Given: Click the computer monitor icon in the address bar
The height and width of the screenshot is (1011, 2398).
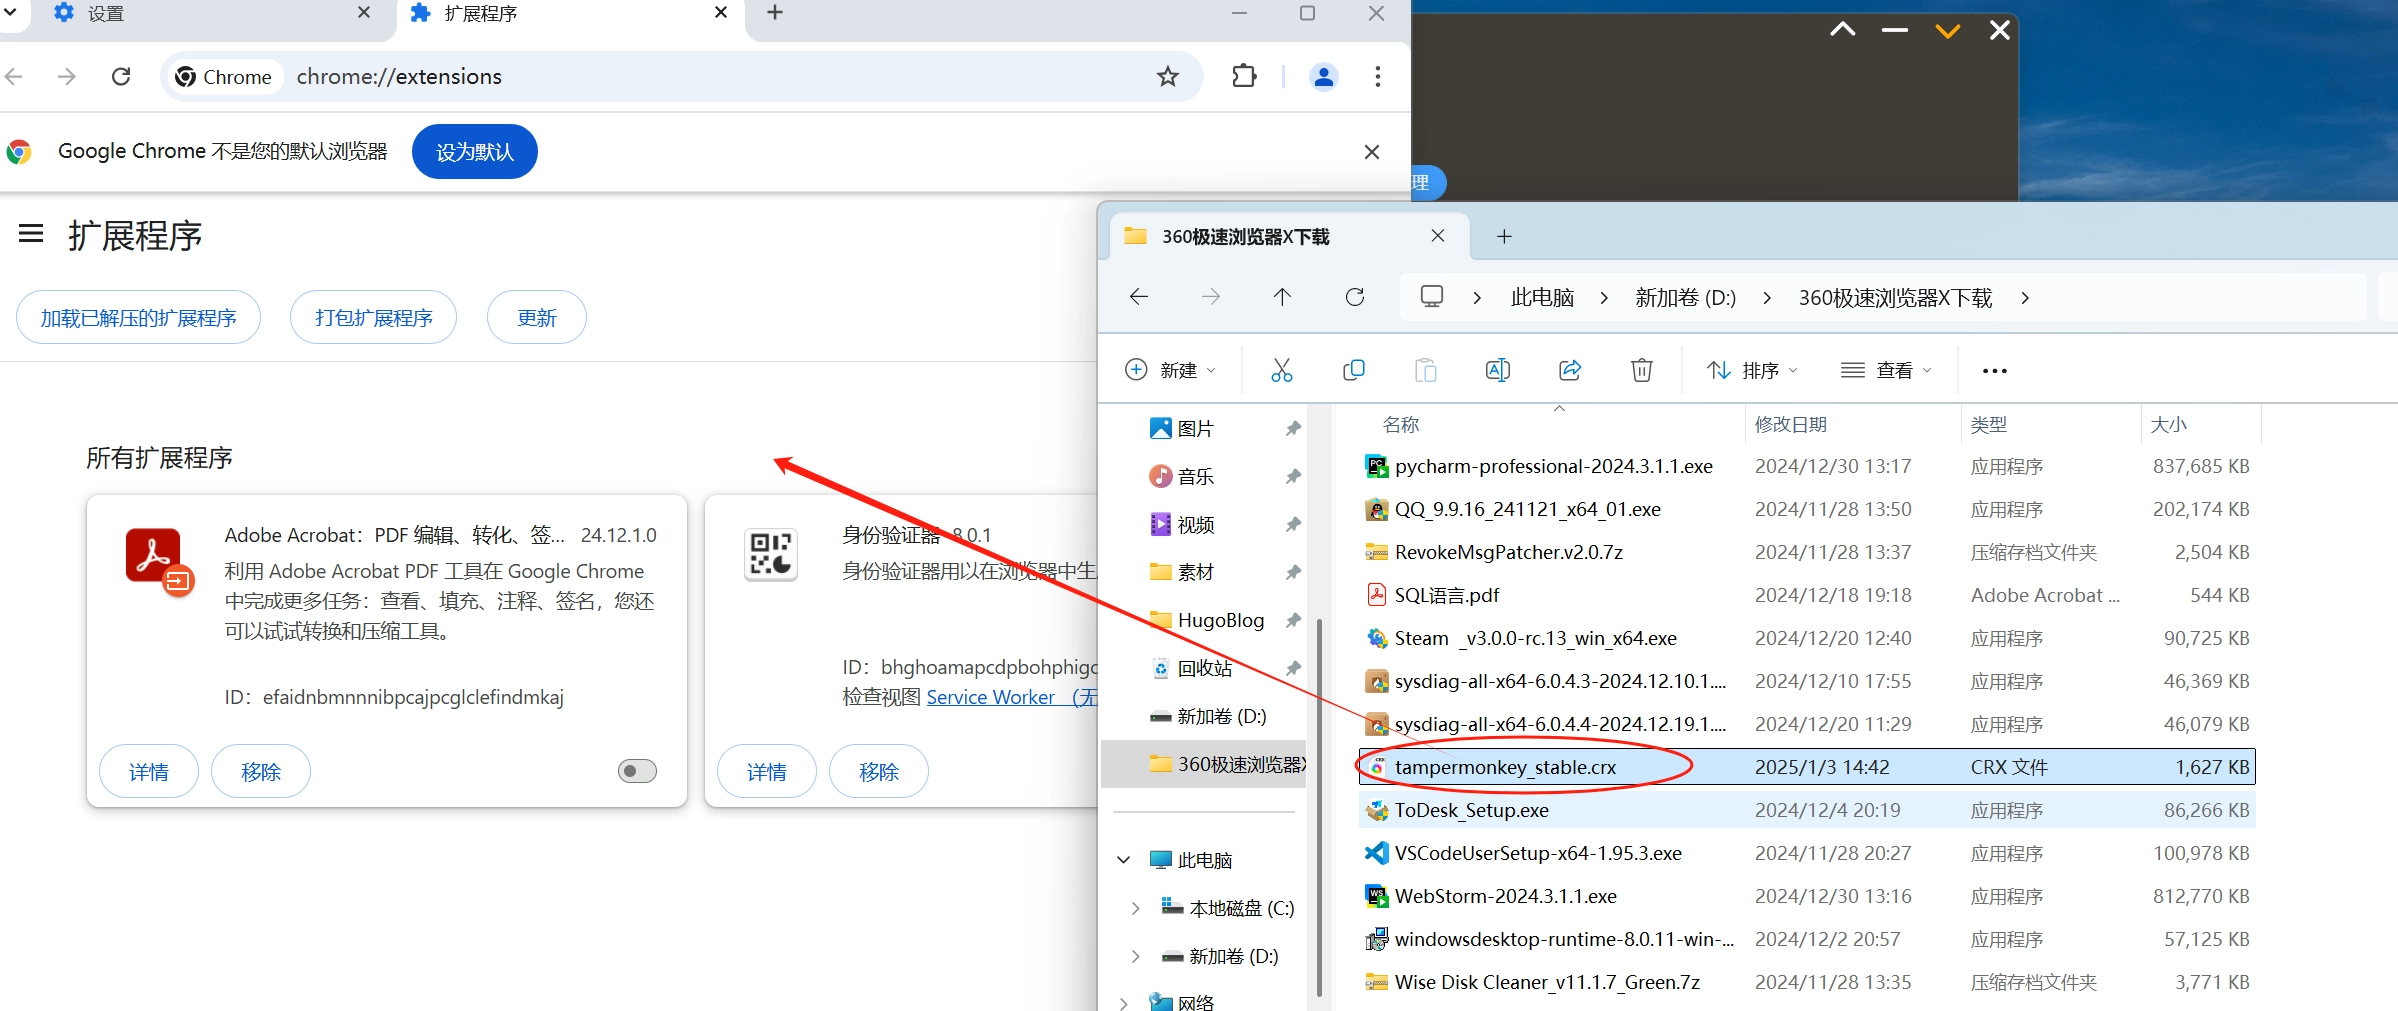Looking at the screenshot, I should click(1432, 297).
